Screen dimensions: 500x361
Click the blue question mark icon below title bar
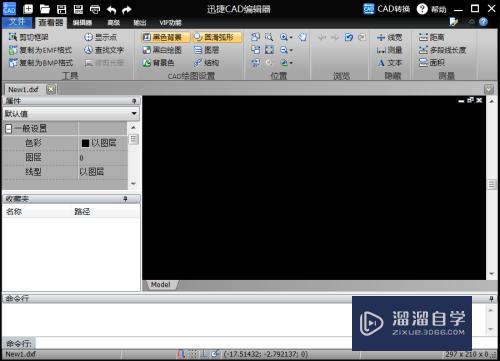click(x=483, y=22)
